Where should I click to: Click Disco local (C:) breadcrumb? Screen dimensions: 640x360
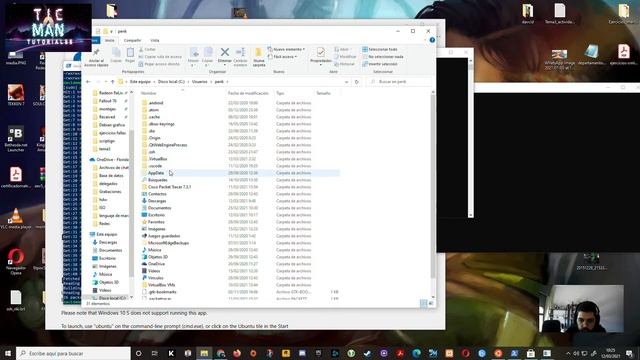click(x=171, y=82)
